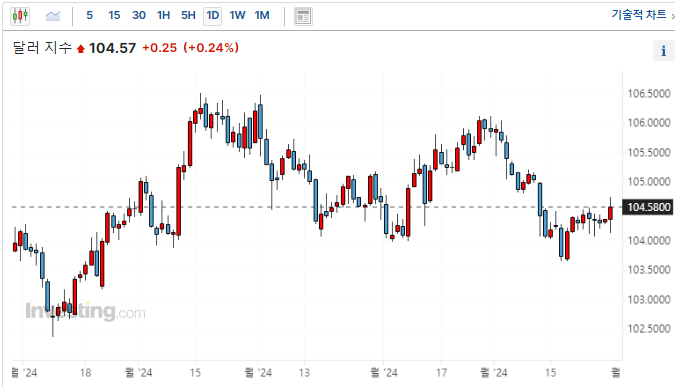Click the (+0.24%) percent change

211,48
